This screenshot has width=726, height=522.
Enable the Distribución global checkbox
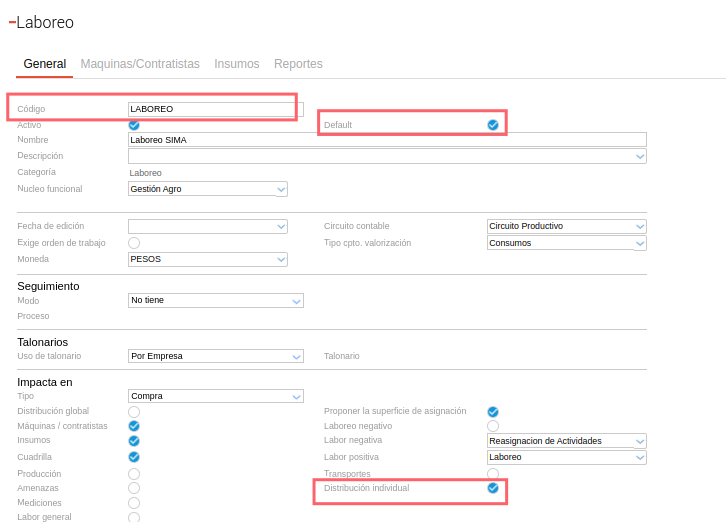[134, 411]
